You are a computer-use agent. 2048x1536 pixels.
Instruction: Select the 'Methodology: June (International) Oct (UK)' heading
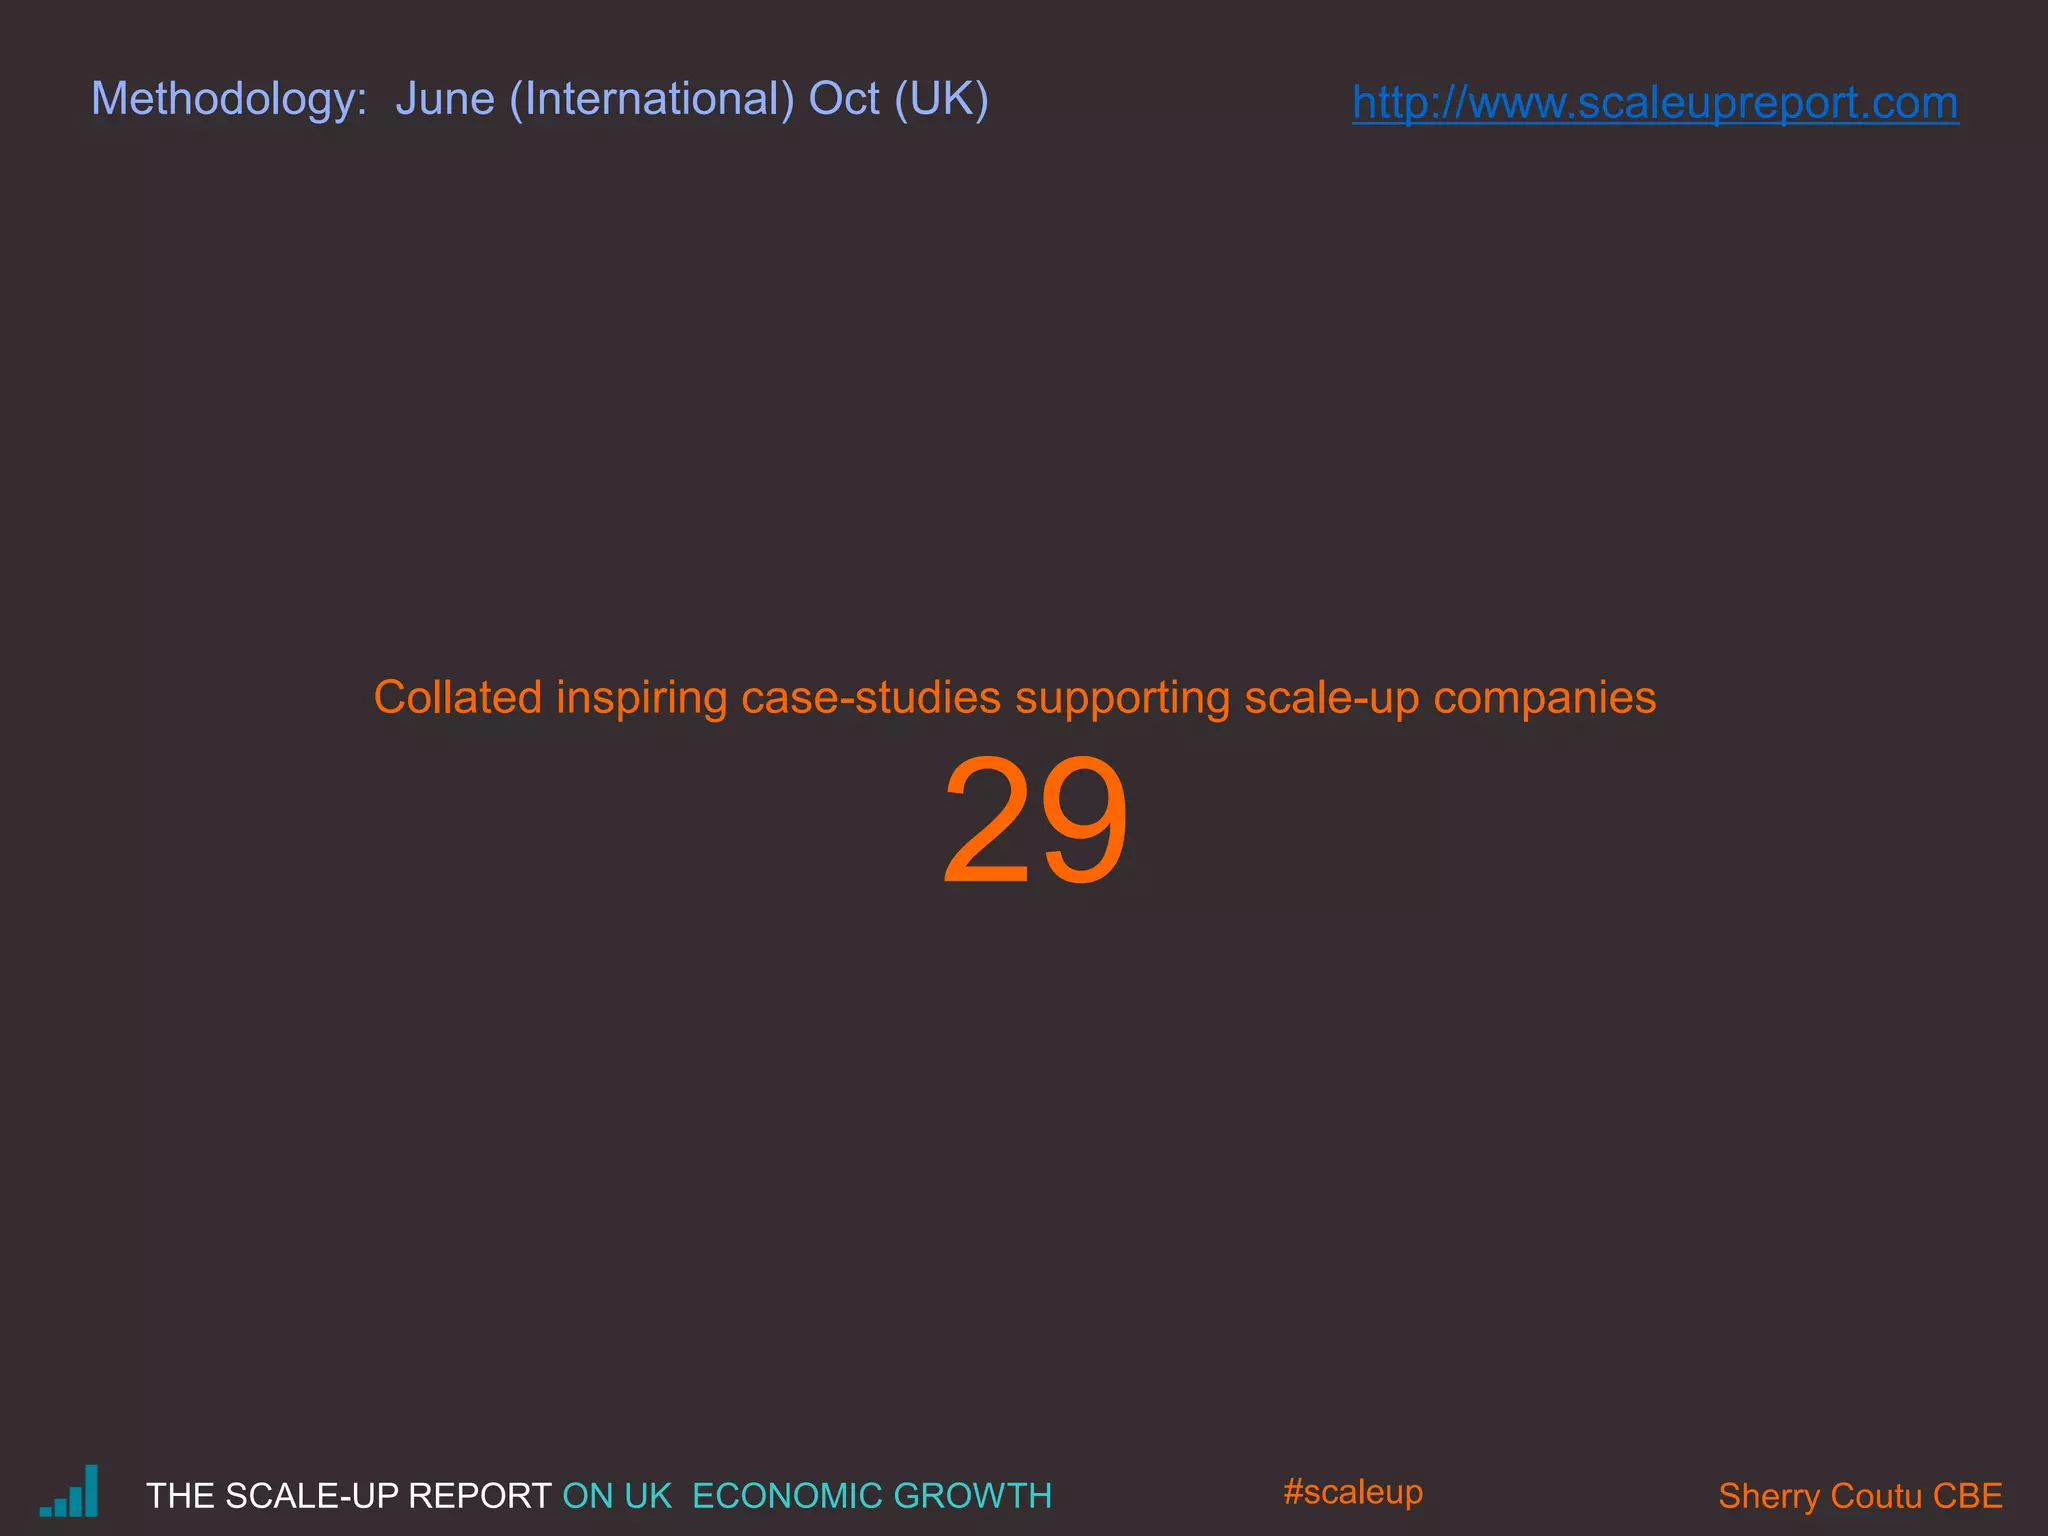(540, 100)
